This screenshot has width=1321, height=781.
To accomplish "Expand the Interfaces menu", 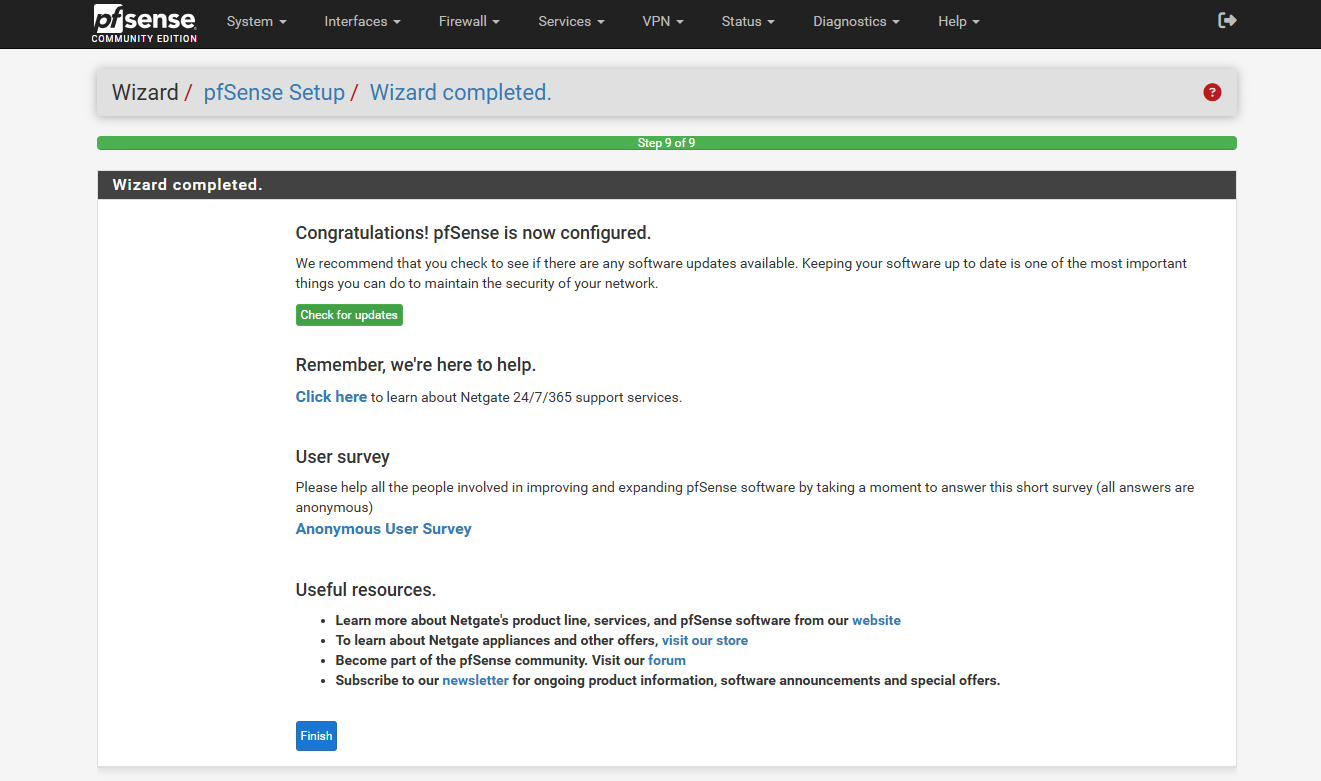I will [x=362, y=21].
